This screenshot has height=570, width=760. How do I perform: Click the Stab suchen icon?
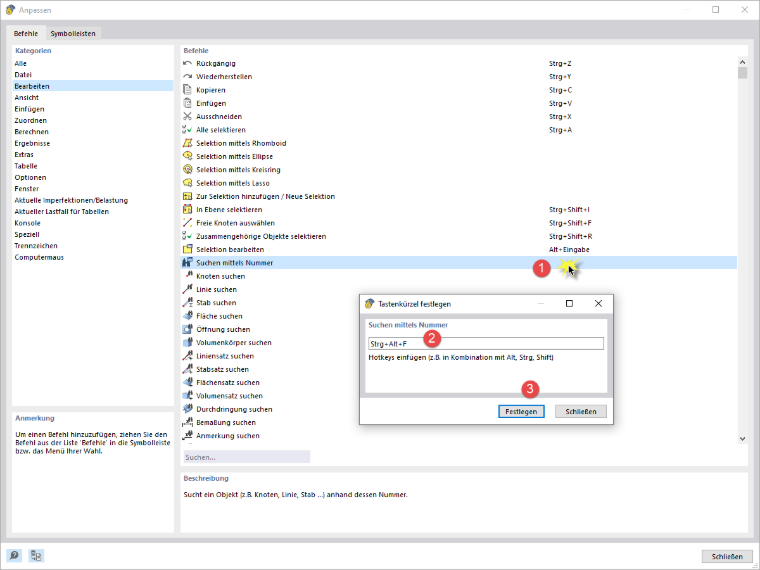click(x=188, y=302)
